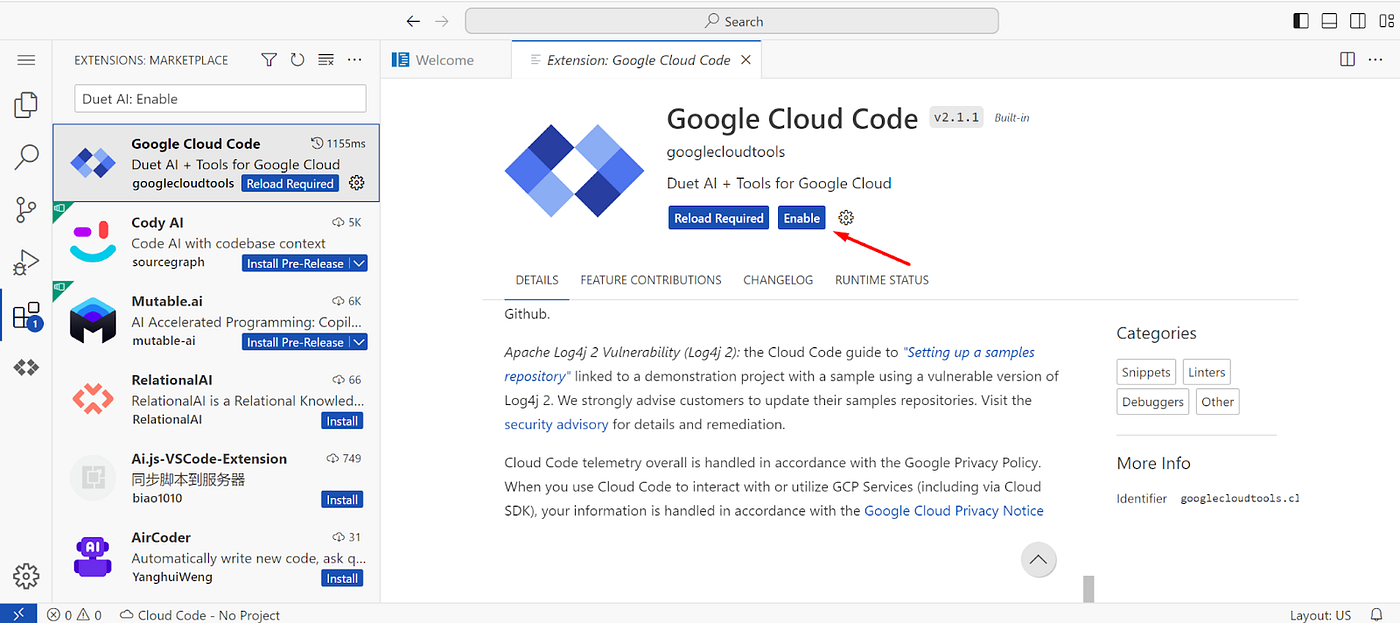Select the Extension: Google Cloud Code tab
Screen dimensions: 1400x623
(x=639, y=60)
